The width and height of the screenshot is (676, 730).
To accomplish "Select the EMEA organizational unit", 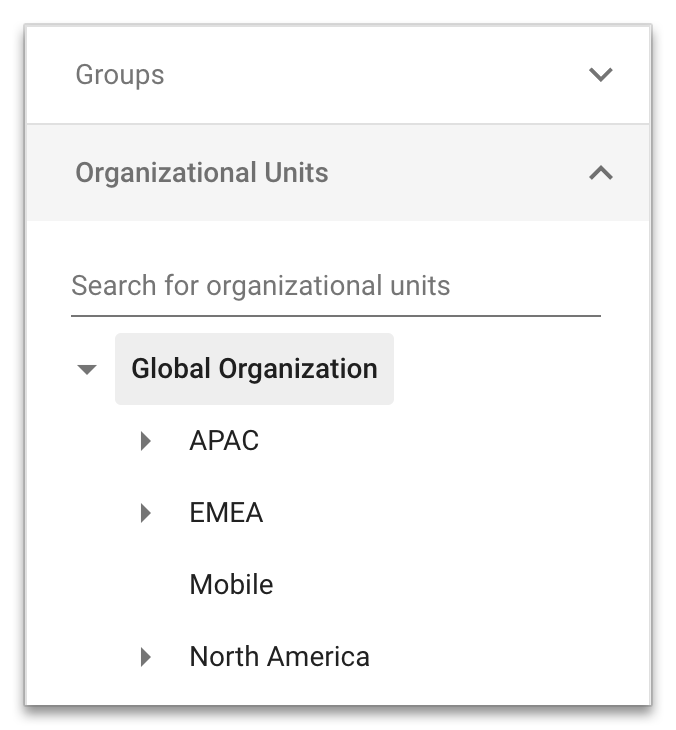I will tap(226, 513).
